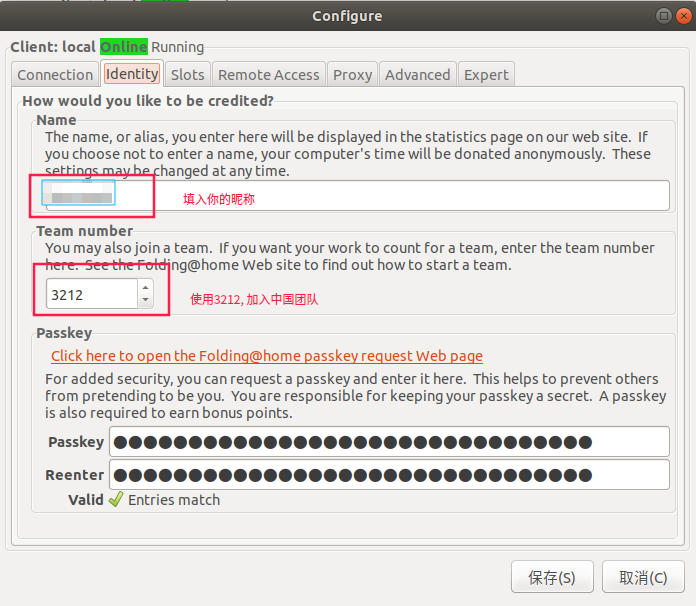Viewport: 696px width, 606px height.
Task: Click the Reenter passkey field
Action: point(388,475)
